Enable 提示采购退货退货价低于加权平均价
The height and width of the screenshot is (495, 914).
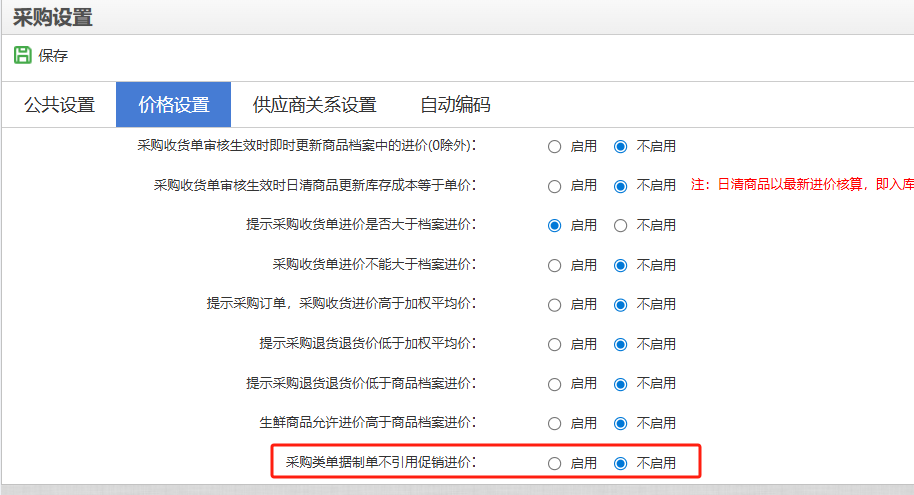(x=555, y=344)
